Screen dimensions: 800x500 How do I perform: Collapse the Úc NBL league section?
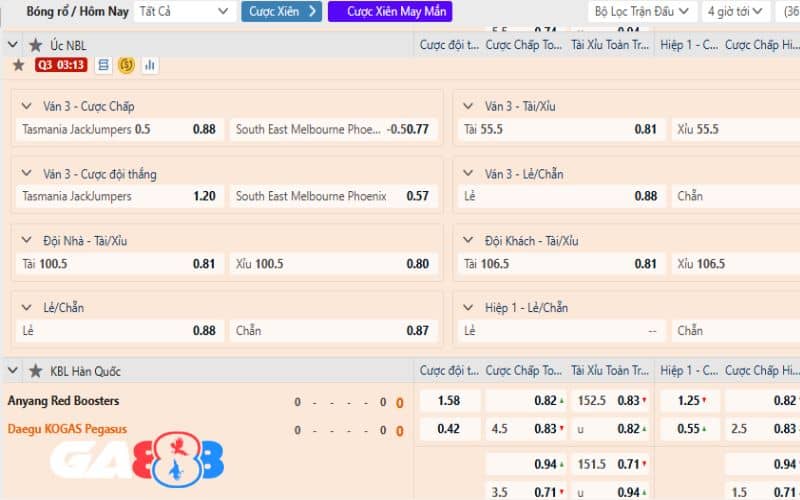[13, 45]
